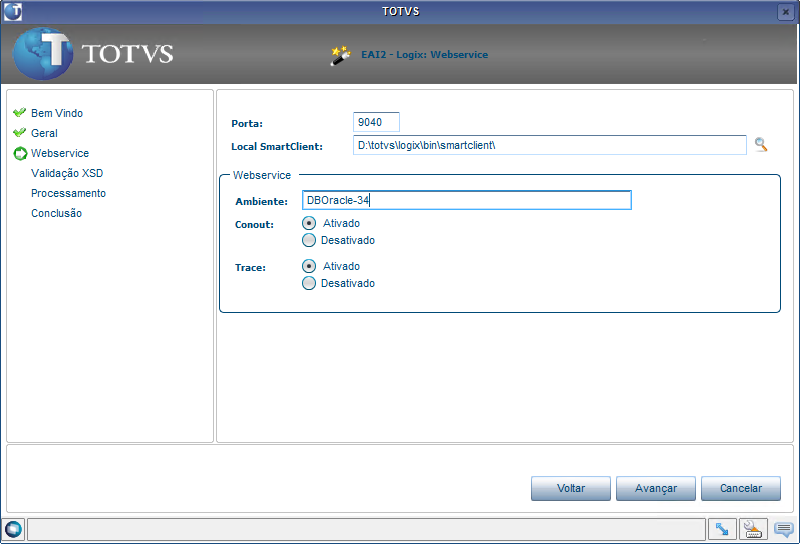The width and height of the screenshot is (800, 544).
Task: Click the Ambiente: label
Action: (261, 202)
